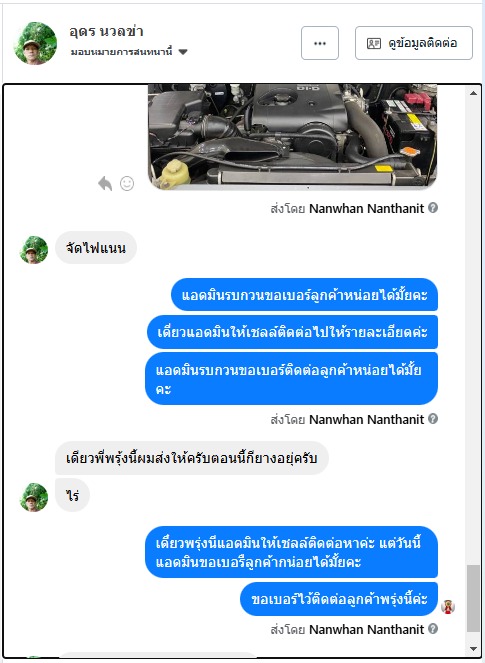
Task: Click the scrollbar up arrow
Action: click(x=474, y=93)
